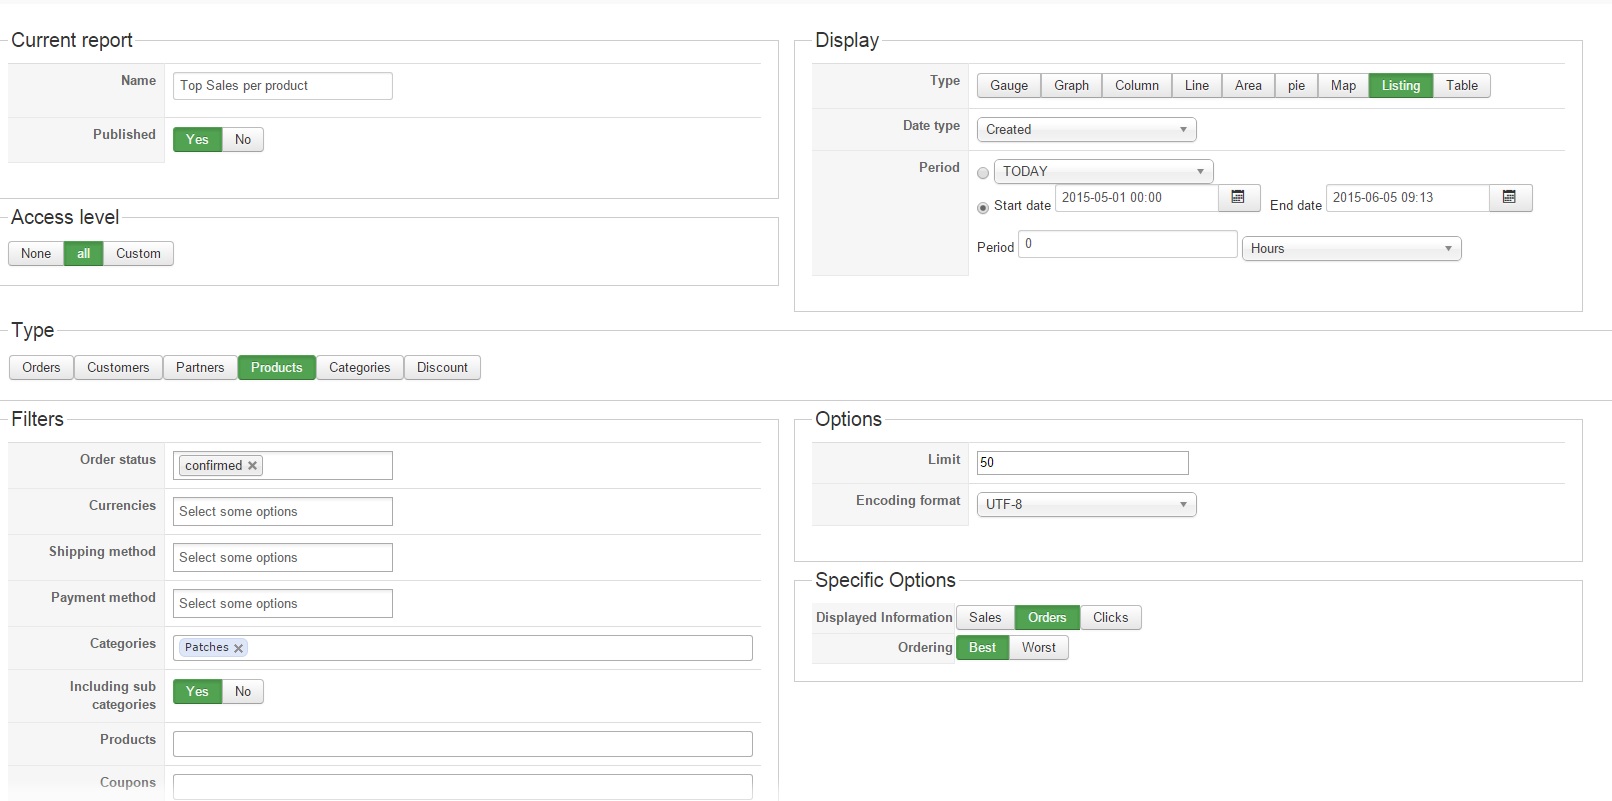
Task: Set Published to No
Action: point(243,140)
